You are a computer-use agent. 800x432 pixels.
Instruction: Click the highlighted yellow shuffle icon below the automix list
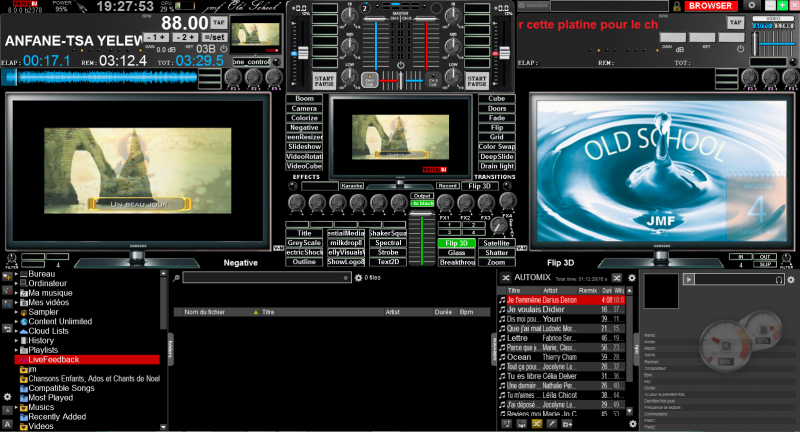(x=537, y=424)
